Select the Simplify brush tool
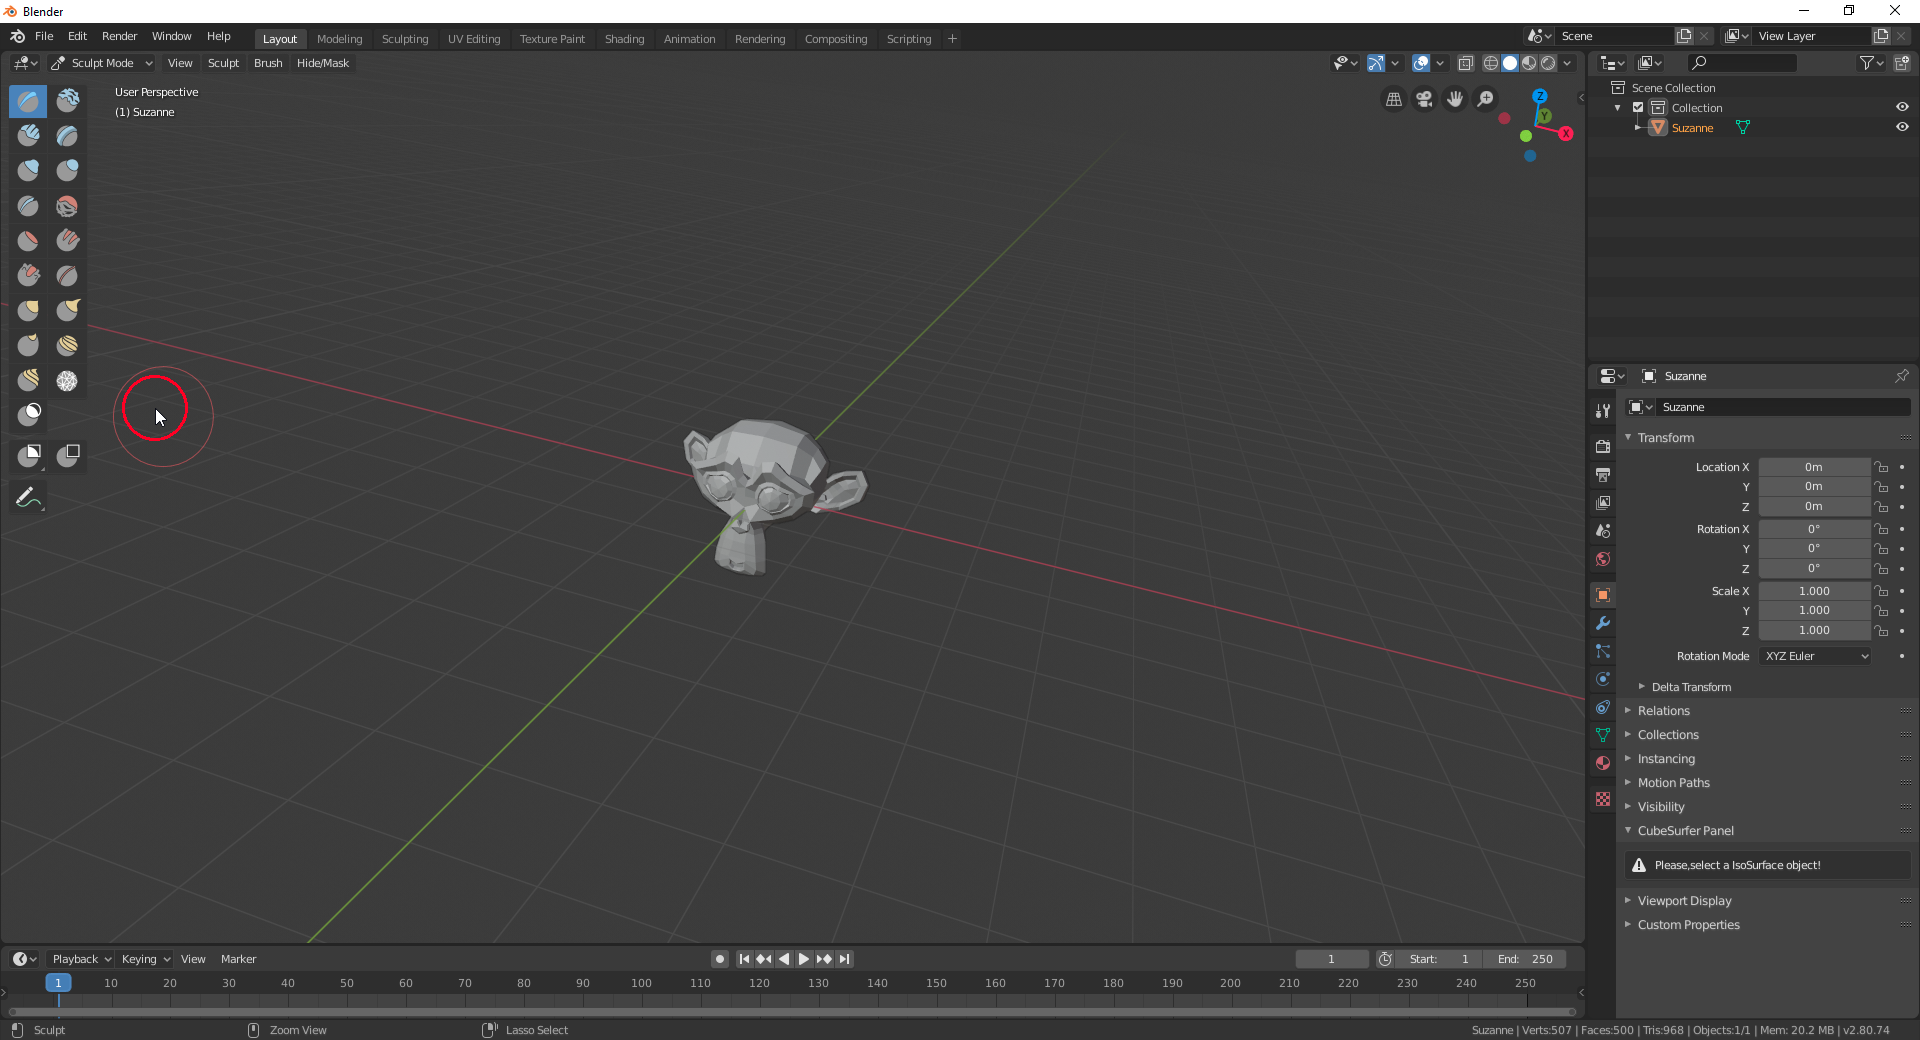The image size is (1920, 1040). 67,381
